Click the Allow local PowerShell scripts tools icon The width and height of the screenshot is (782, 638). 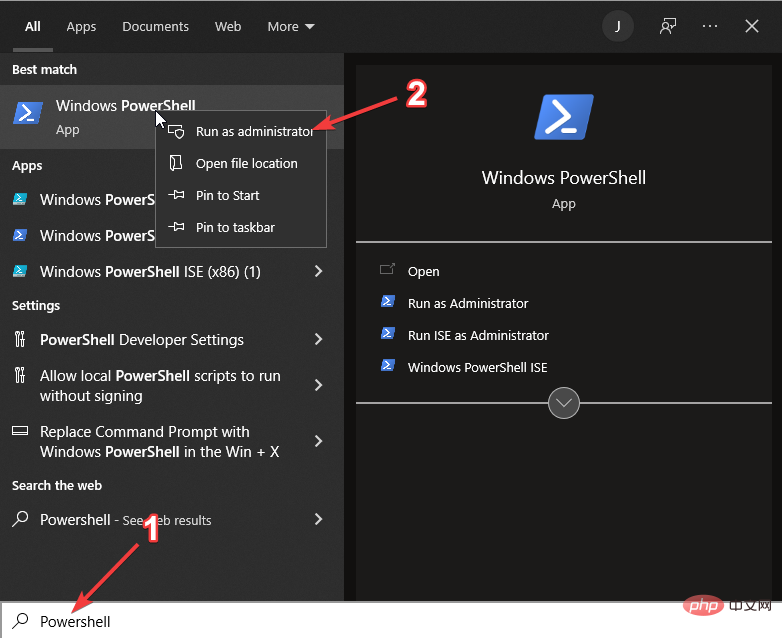point(19,375)
